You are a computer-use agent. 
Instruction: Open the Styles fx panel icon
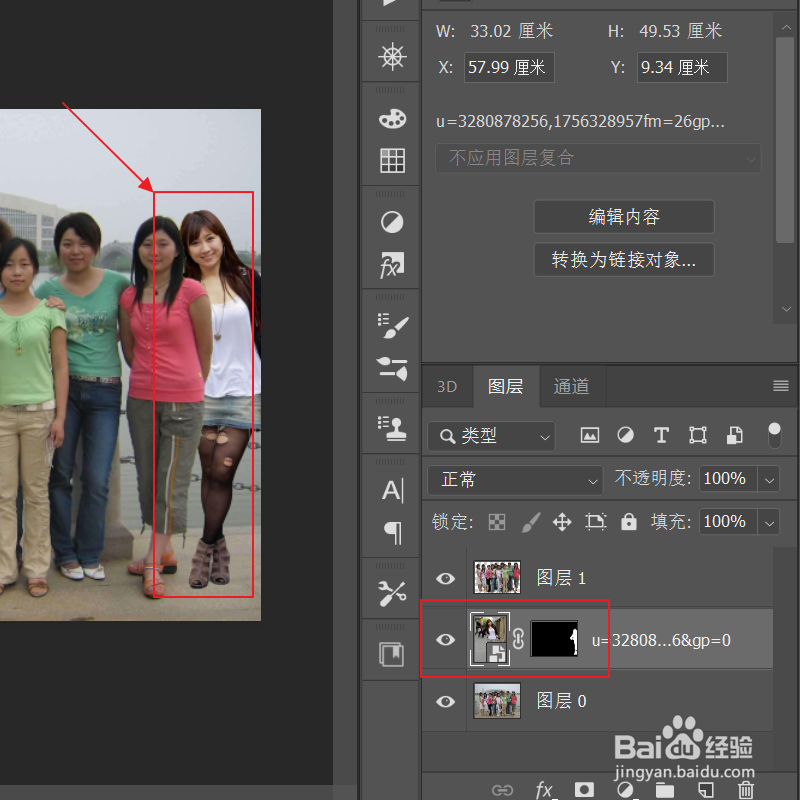pyautogui.click(x=392, y=264)
